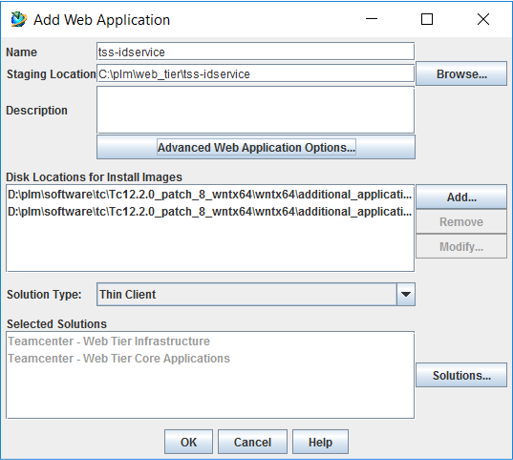Viewport: 513px width, 460px height.
Task: Cancel the Add Web Application dialog
Action: 253,442
